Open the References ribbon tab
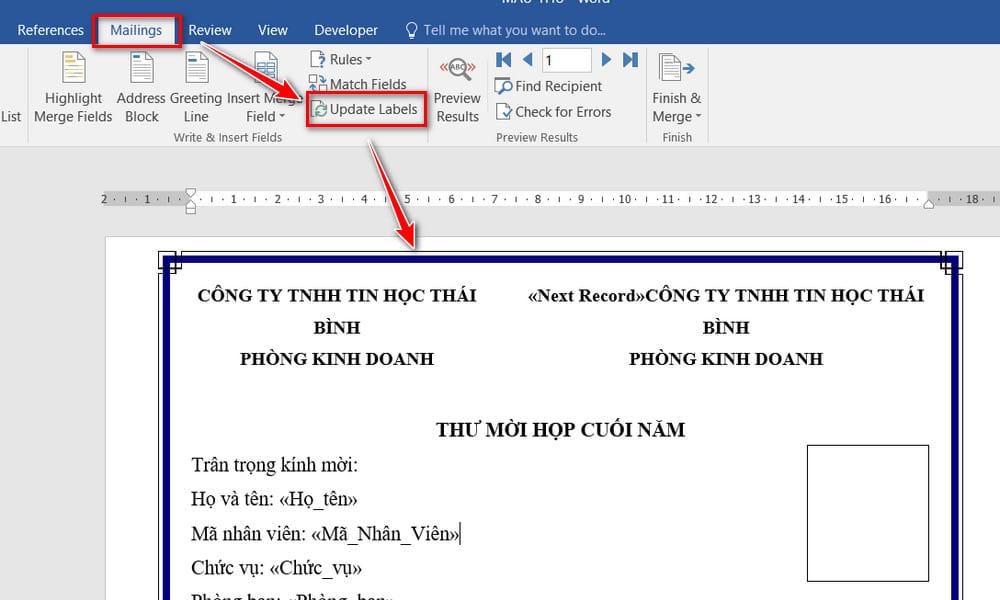Viewport: 1000px width, 600px height. coord(50,30)
